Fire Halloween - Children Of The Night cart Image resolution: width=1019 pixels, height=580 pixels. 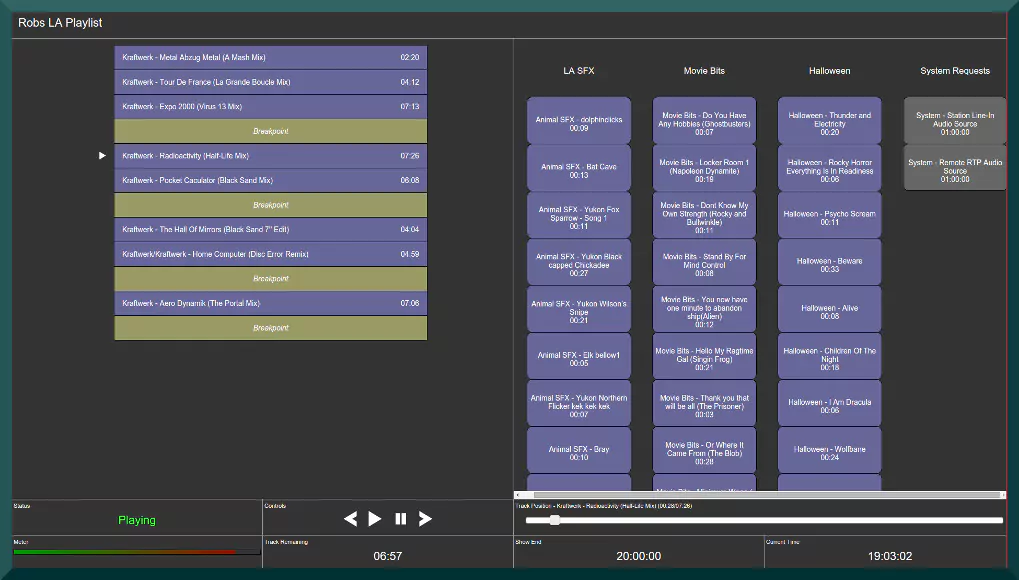tap(829, 356)
